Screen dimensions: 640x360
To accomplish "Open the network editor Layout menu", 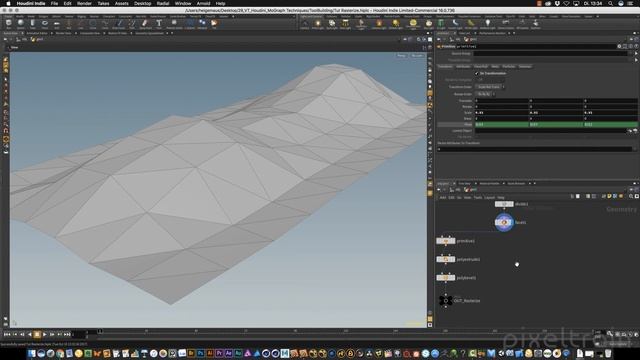I will point(489,198).
